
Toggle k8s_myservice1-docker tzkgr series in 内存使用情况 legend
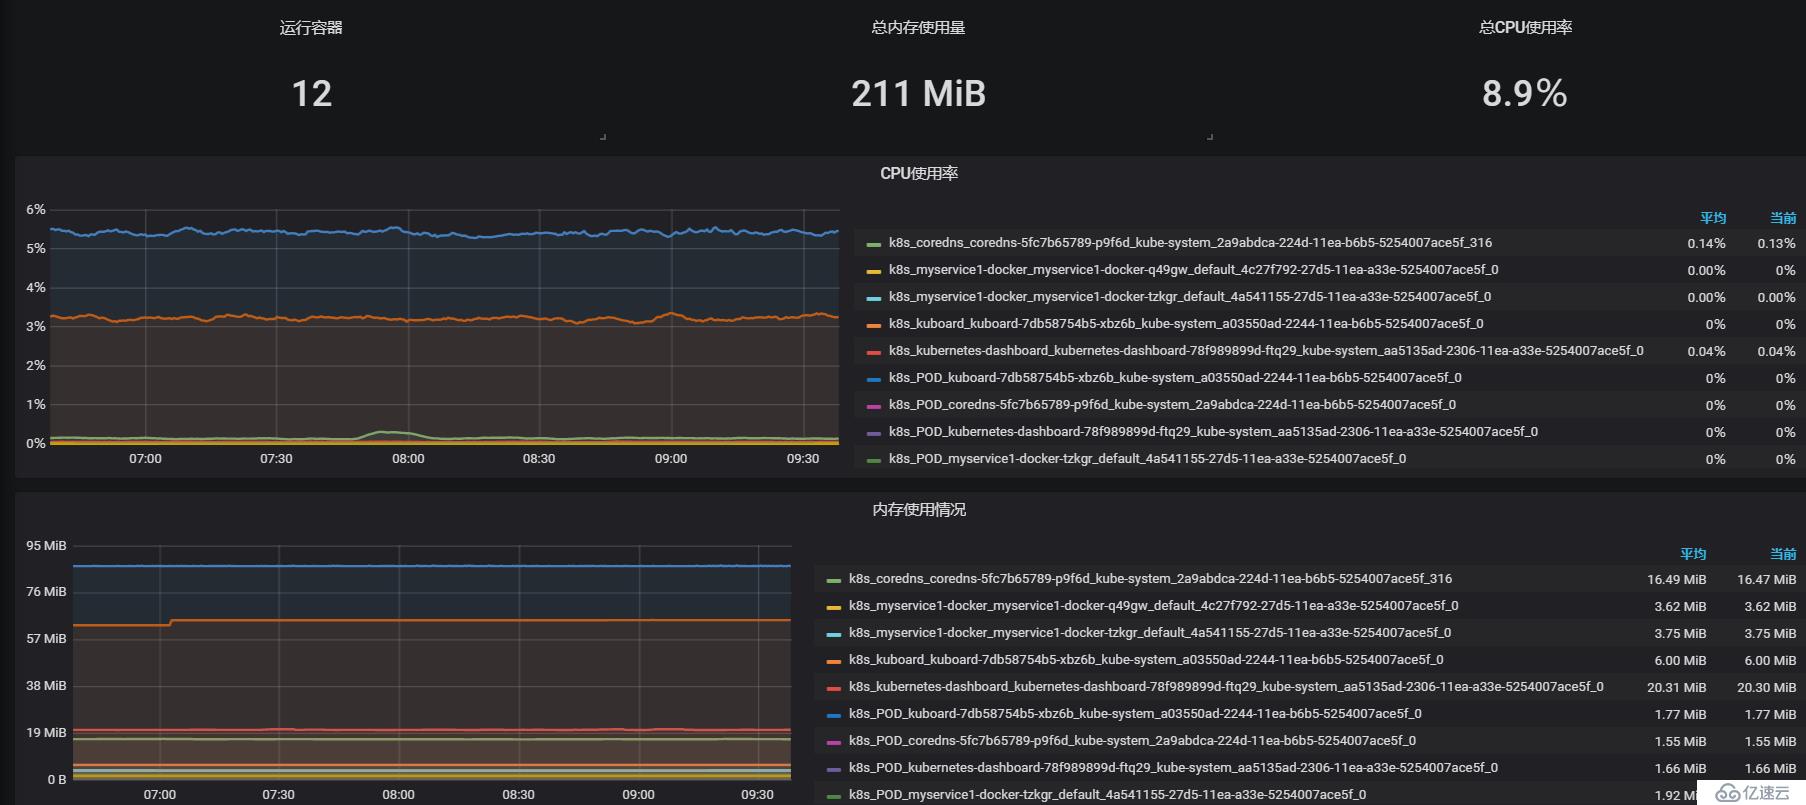coord(1150,633)
